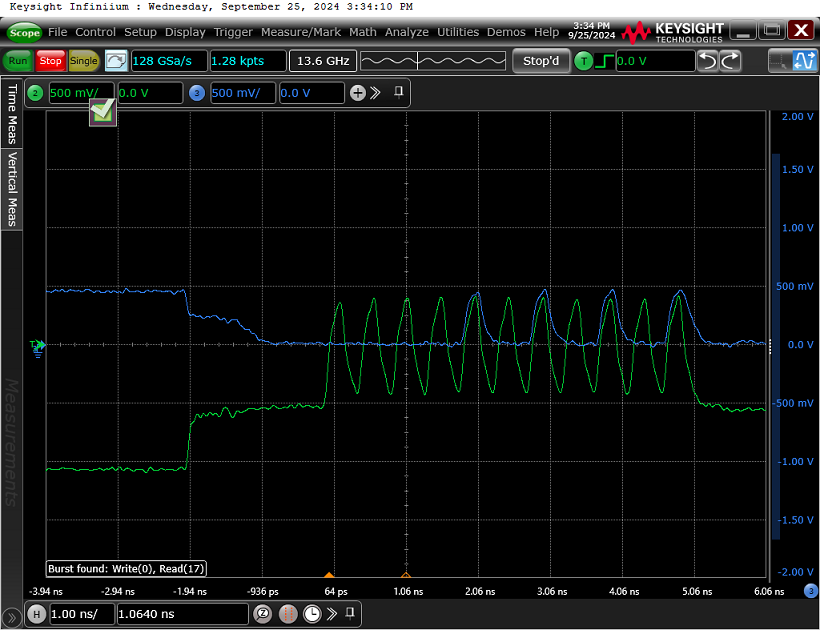Minimize the Infiniium window
The width and height of the screenshot is (820, 630).
pos(743,30)
